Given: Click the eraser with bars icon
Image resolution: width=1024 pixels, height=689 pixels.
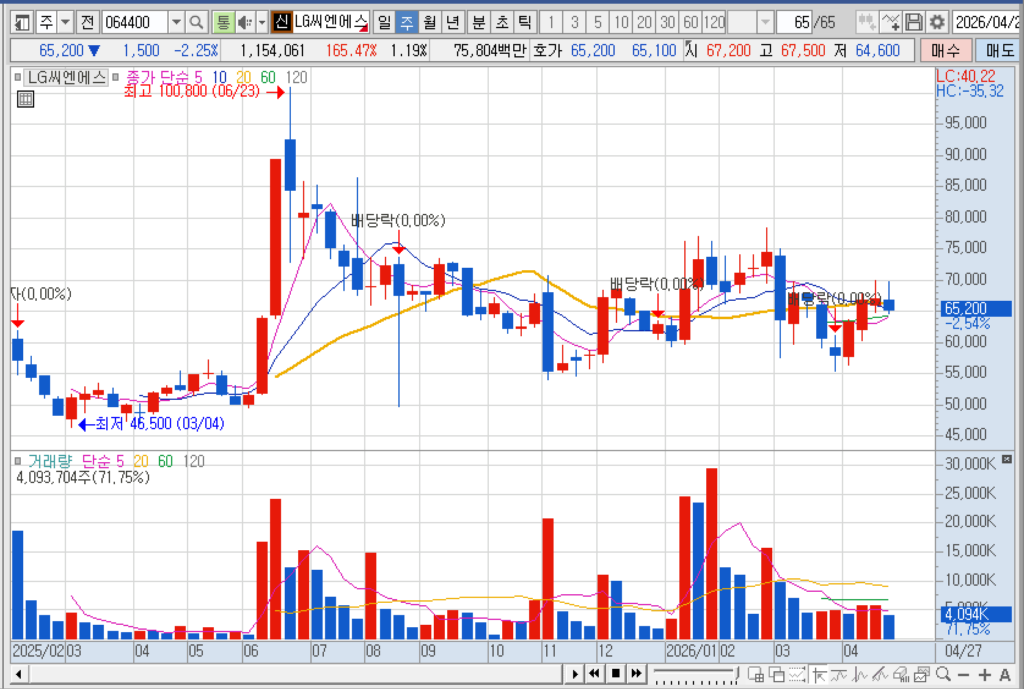Looking at the screenshot, I should pyautogui.click(x=901, y=674).
